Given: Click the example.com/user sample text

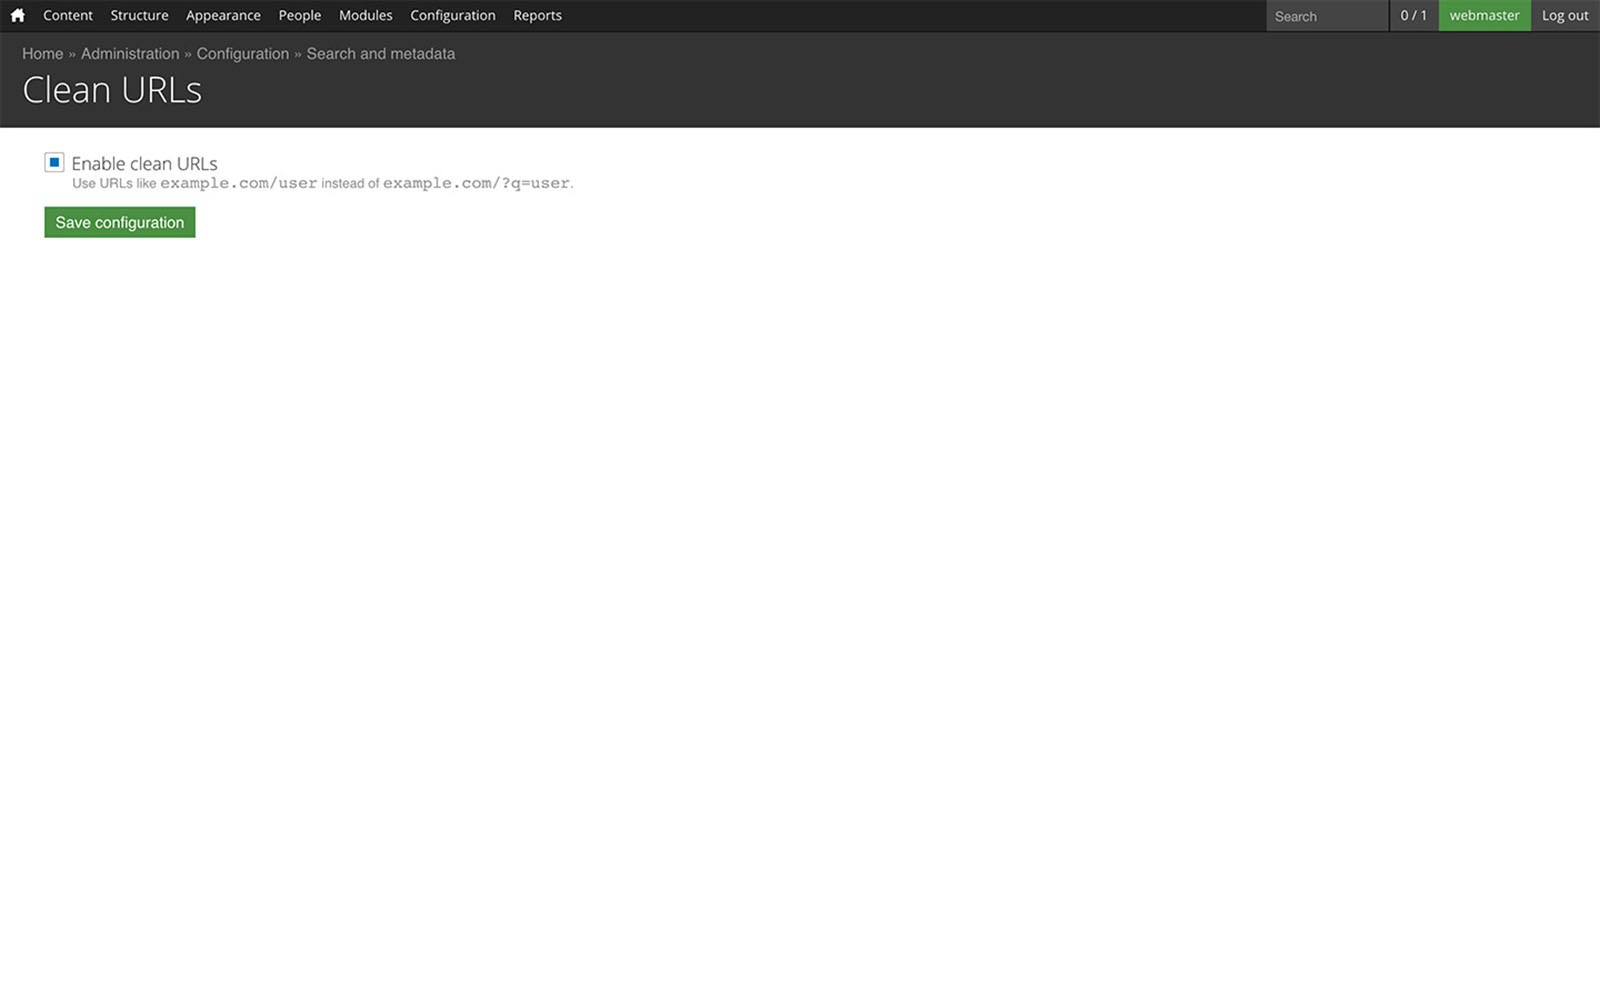Looking at the screenshot, I should (239, 183).
